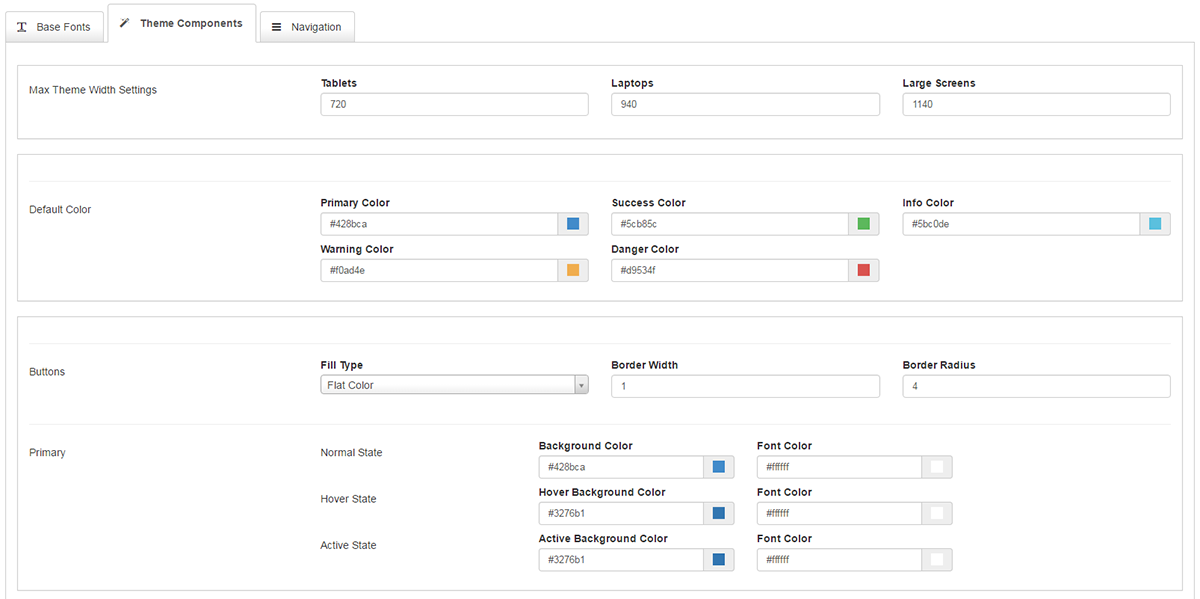Edit the Large Screens width field

[1036, 104]
